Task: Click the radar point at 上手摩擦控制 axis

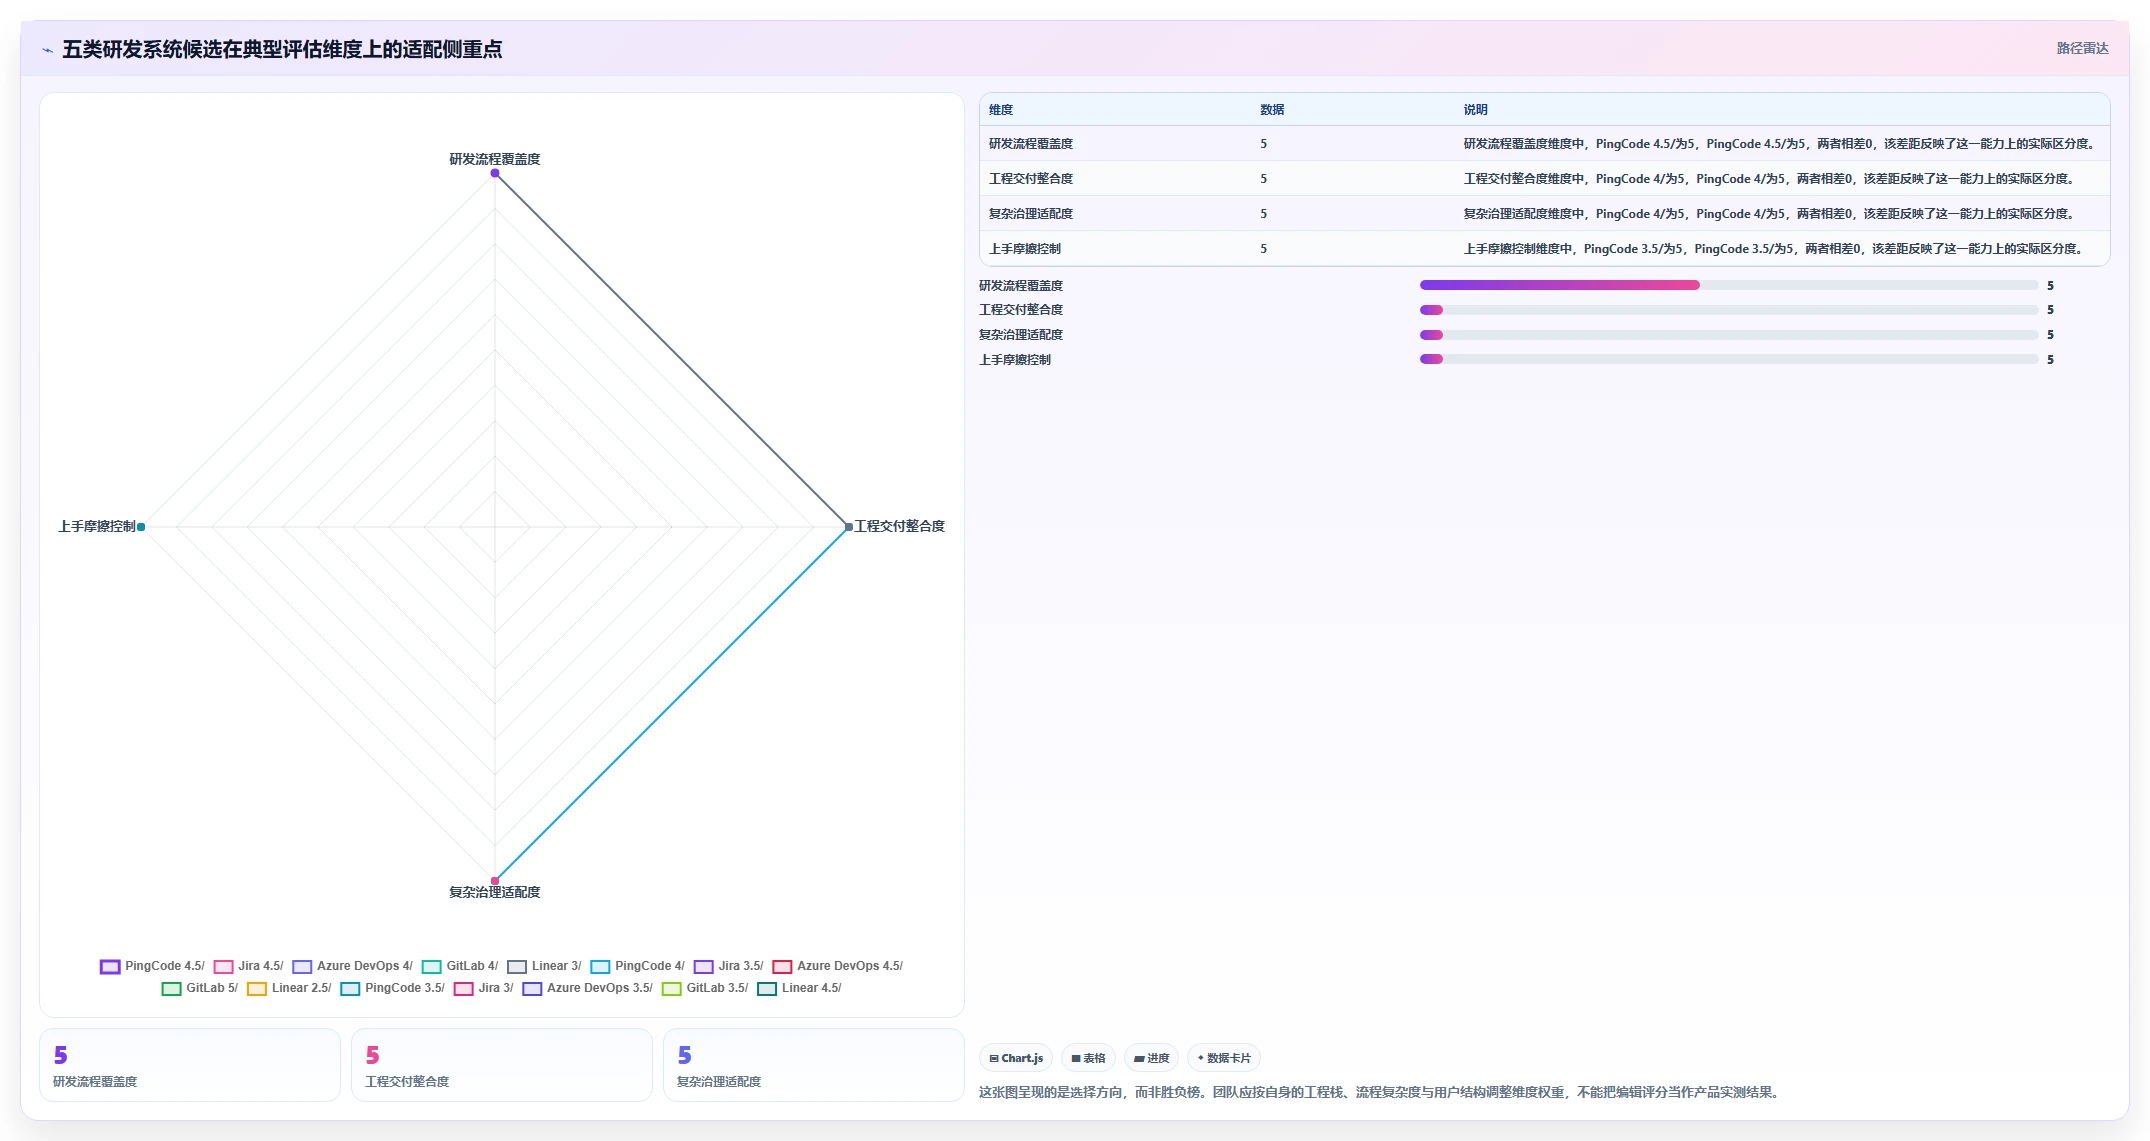Action: pos(141,527)
